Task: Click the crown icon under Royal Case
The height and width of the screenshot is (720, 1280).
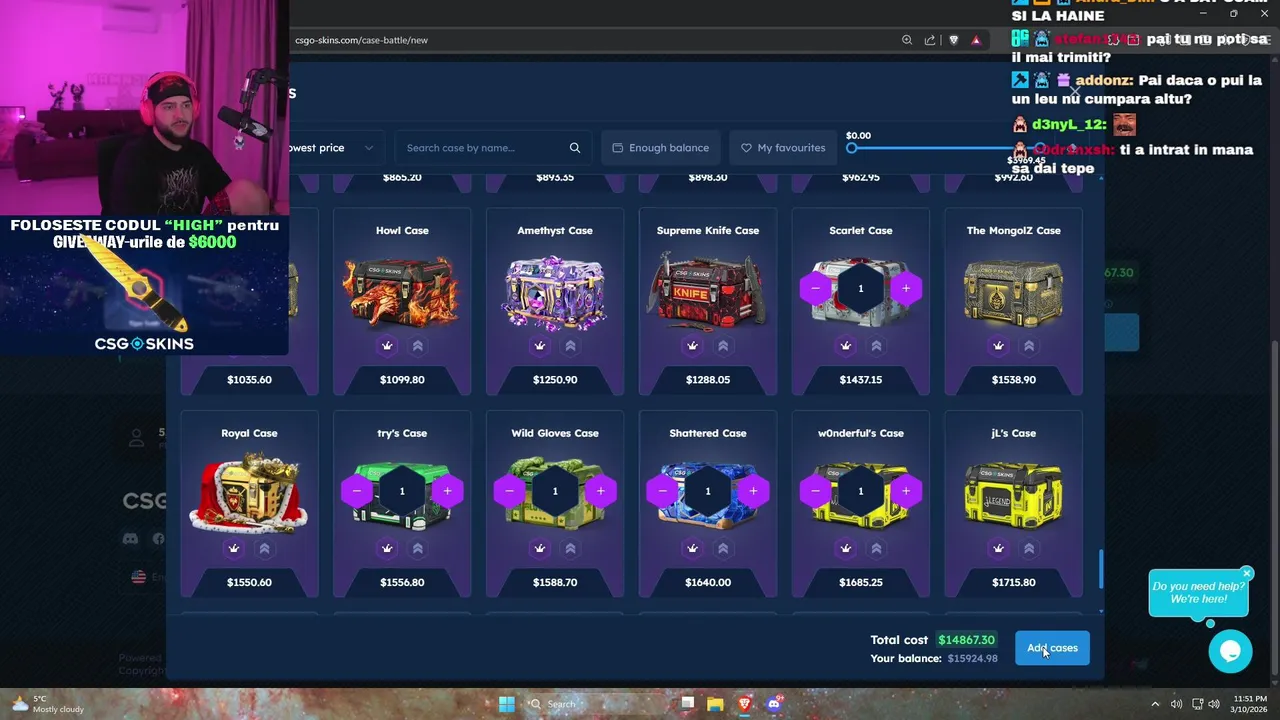Action: click(234, 549)
